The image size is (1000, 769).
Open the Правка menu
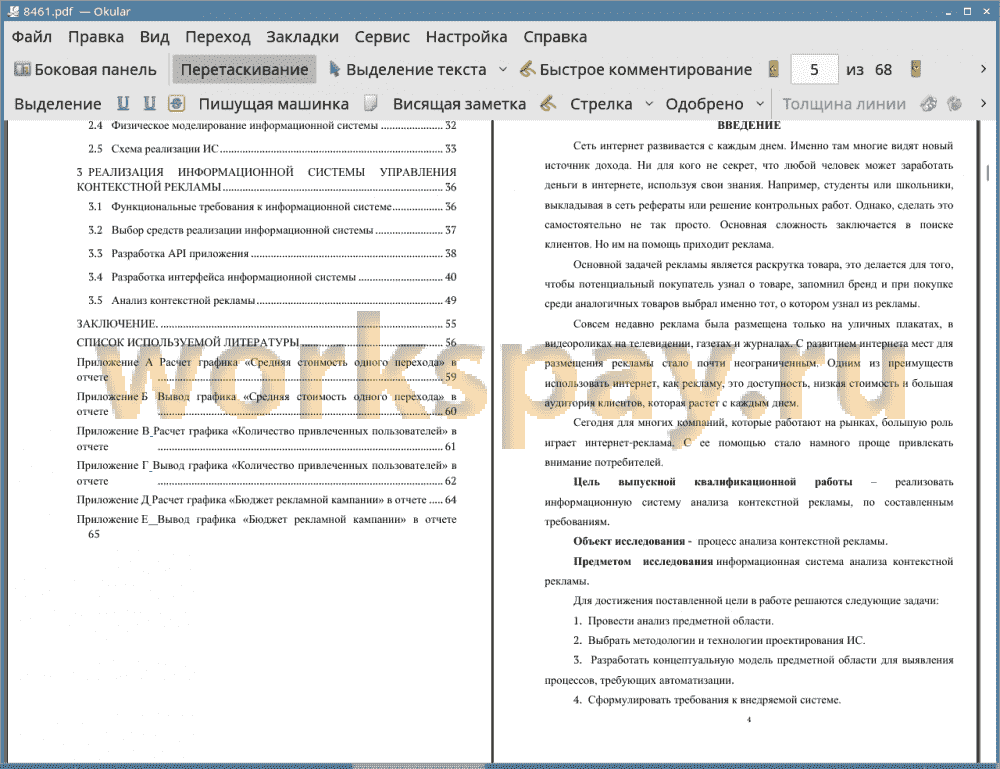(96, 37)
